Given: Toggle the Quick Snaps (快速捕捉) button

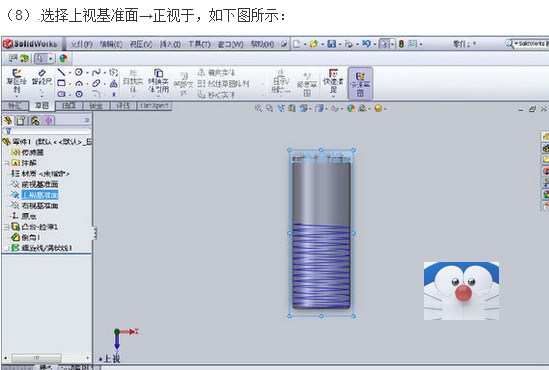Looking at the screenshot, I should pos(333,82).
